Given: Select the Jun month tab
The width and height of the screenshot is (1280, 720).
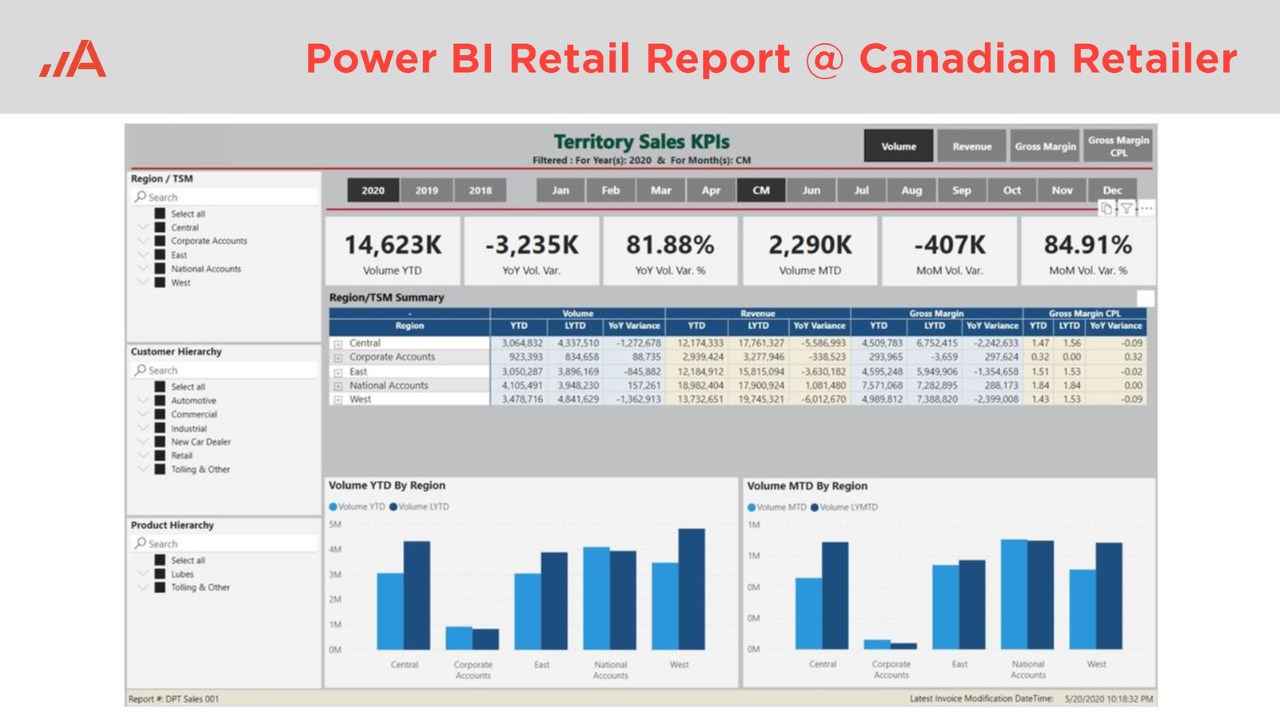Looking at the screenshot, I should point(811,190).
